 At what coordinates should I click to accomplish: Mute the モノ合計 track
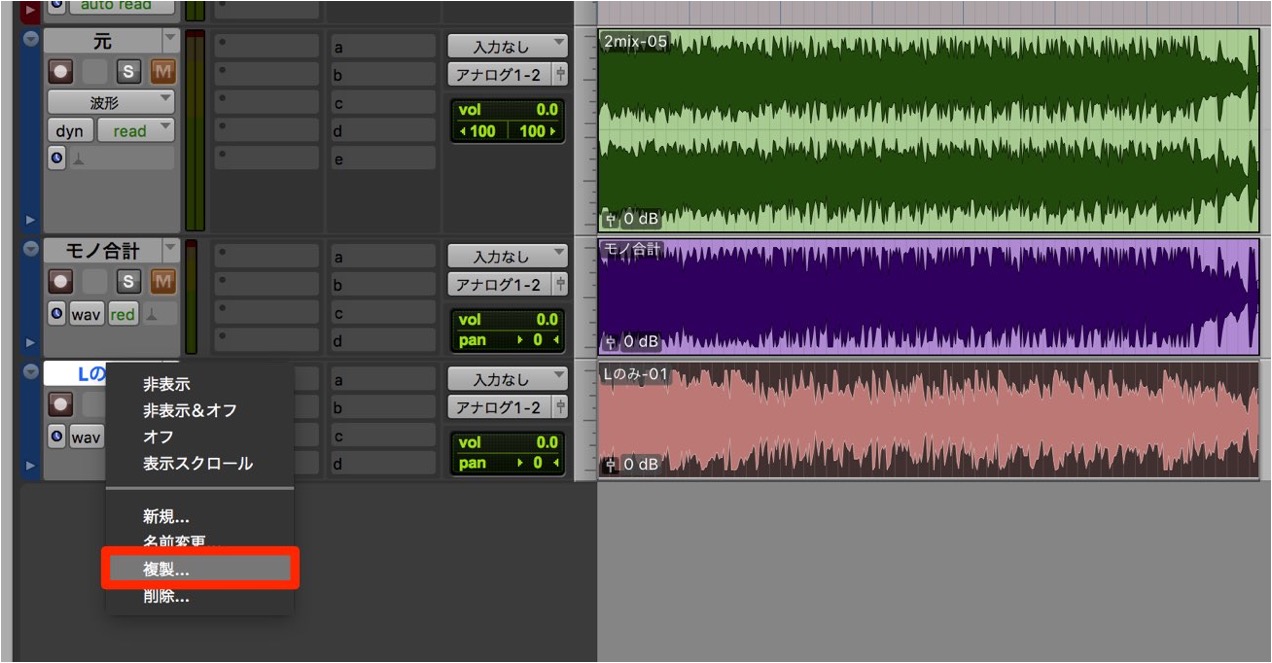tap(162, 282)
